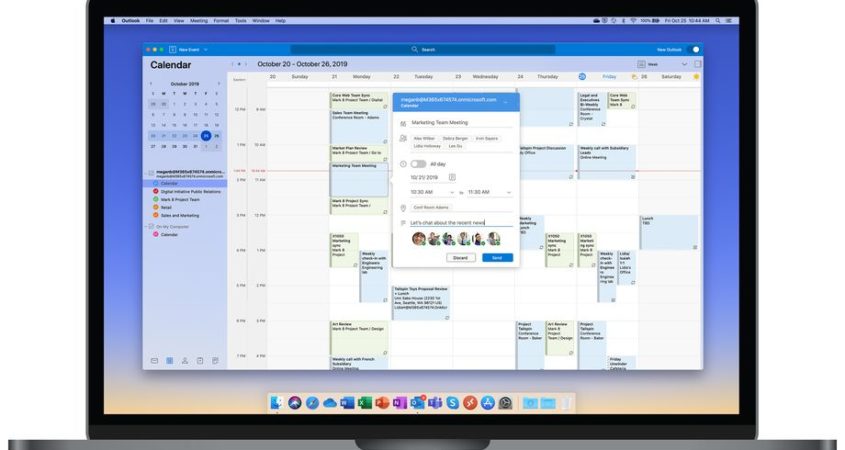Open the start time 10:30 AM dropdown
This screenshot has width=845, height=450.
[432, 192]
